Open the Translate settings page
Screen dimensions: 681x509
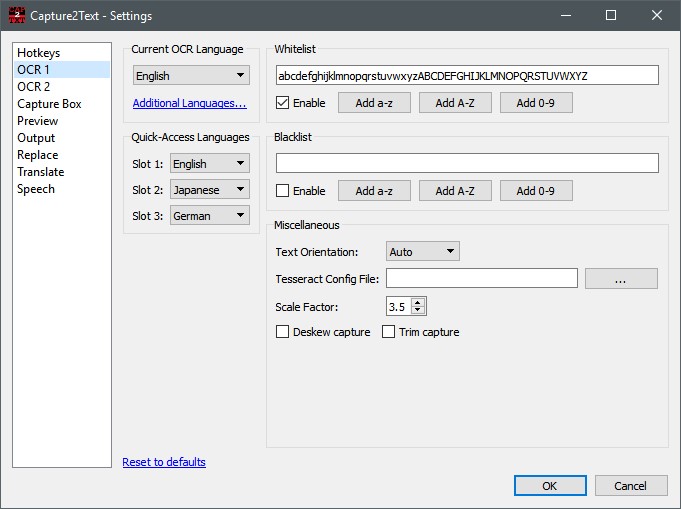pyautogui.click(x=40, y=172)
